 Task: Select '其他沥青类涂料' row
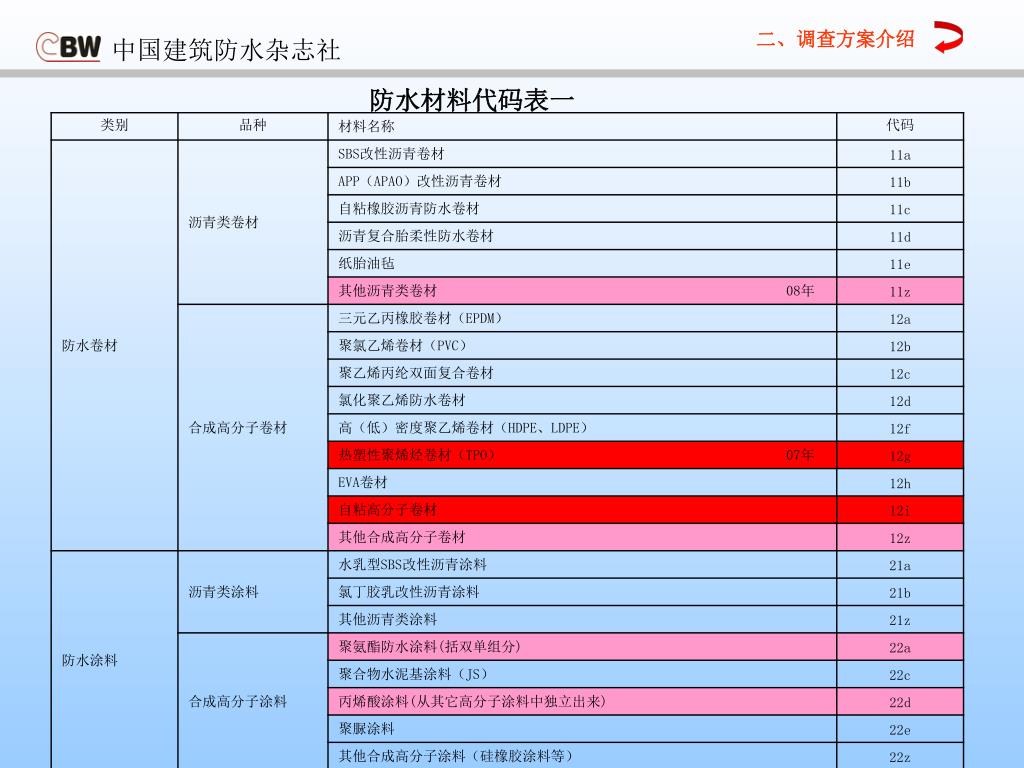(x=582, y=619)
